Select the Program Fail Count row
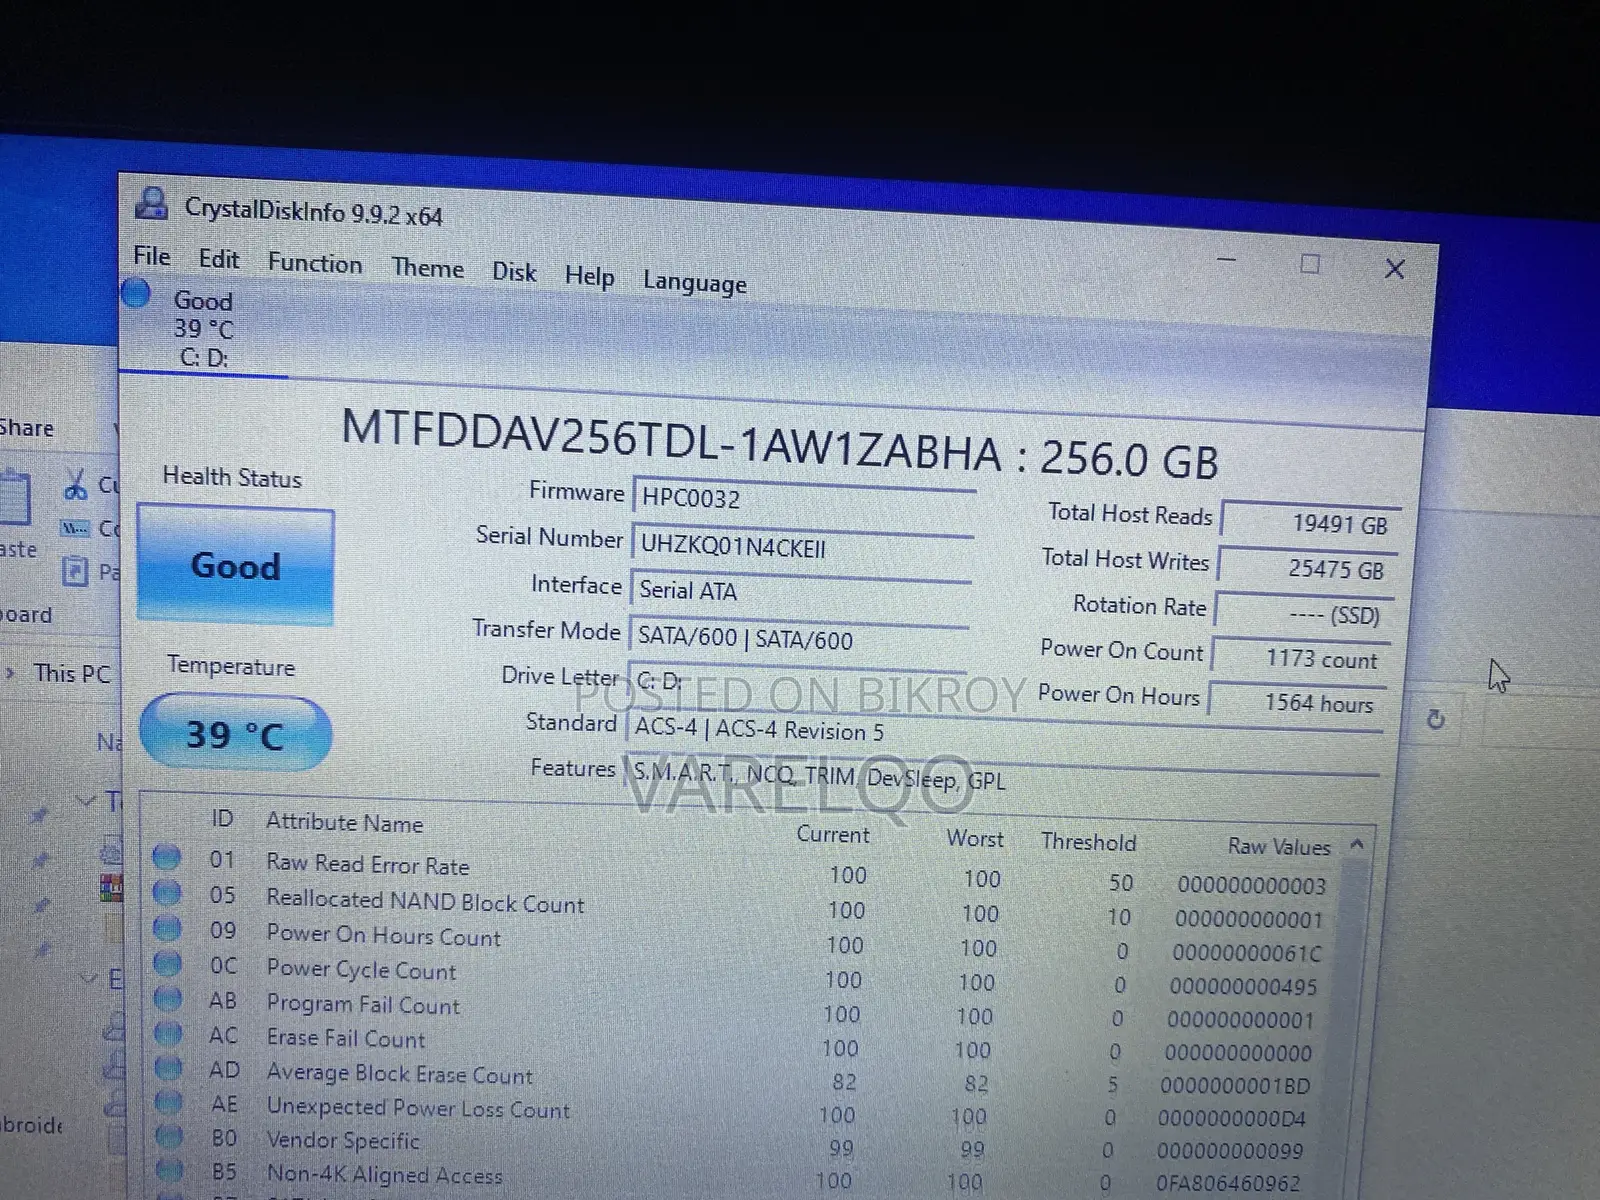1600x1200 pixels. tap(737, 1009)
